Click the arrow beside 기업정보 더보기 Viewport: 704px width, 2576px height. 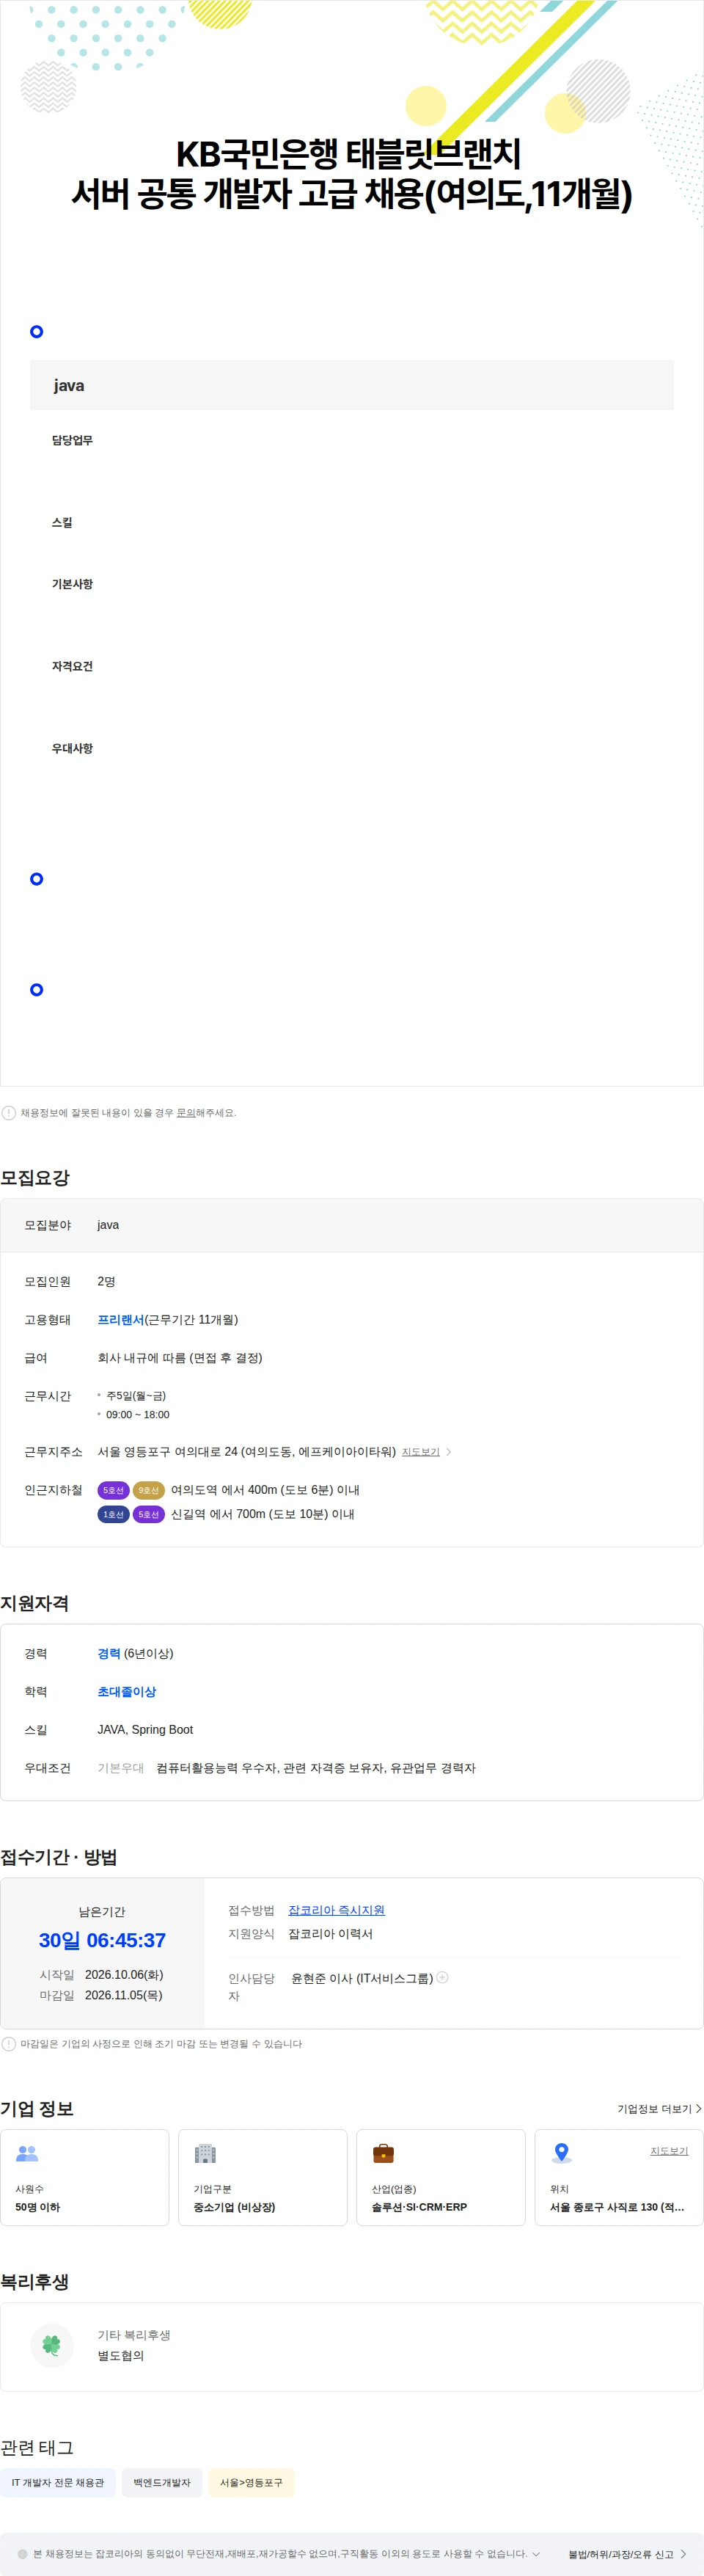(698, 2109)
